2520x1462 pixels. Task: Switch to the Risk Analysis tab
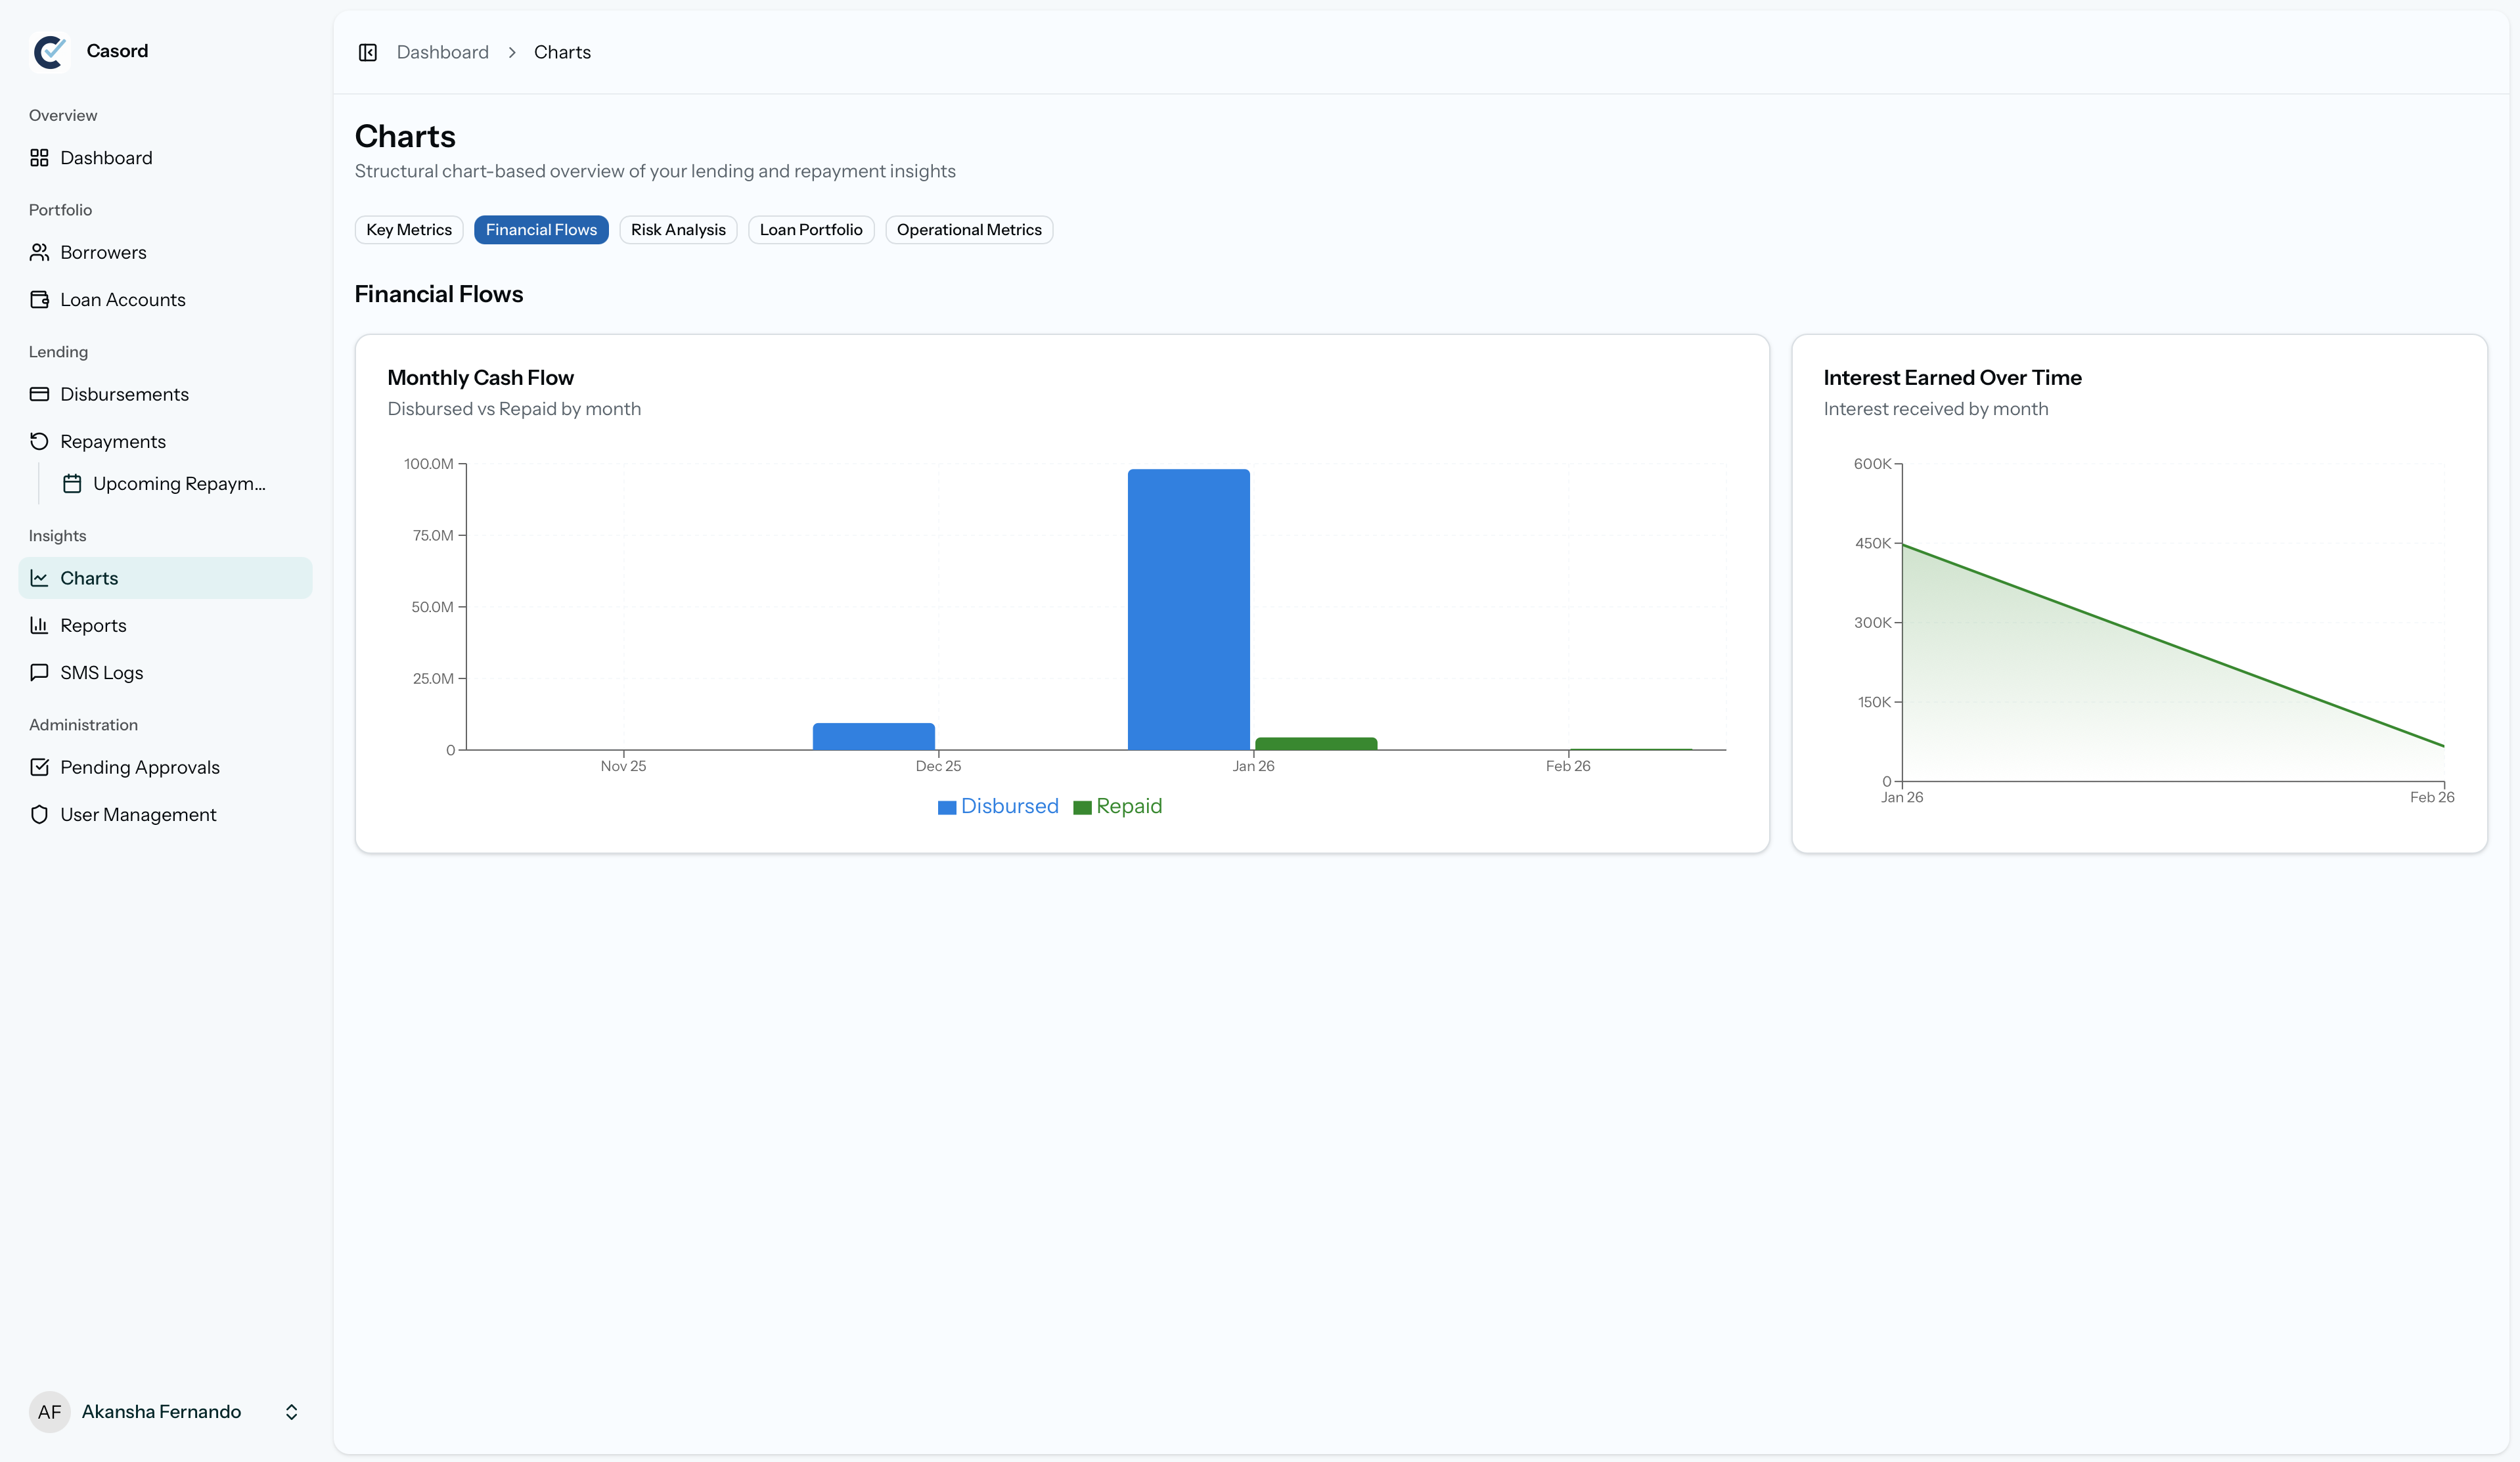[x=677, y=230]
